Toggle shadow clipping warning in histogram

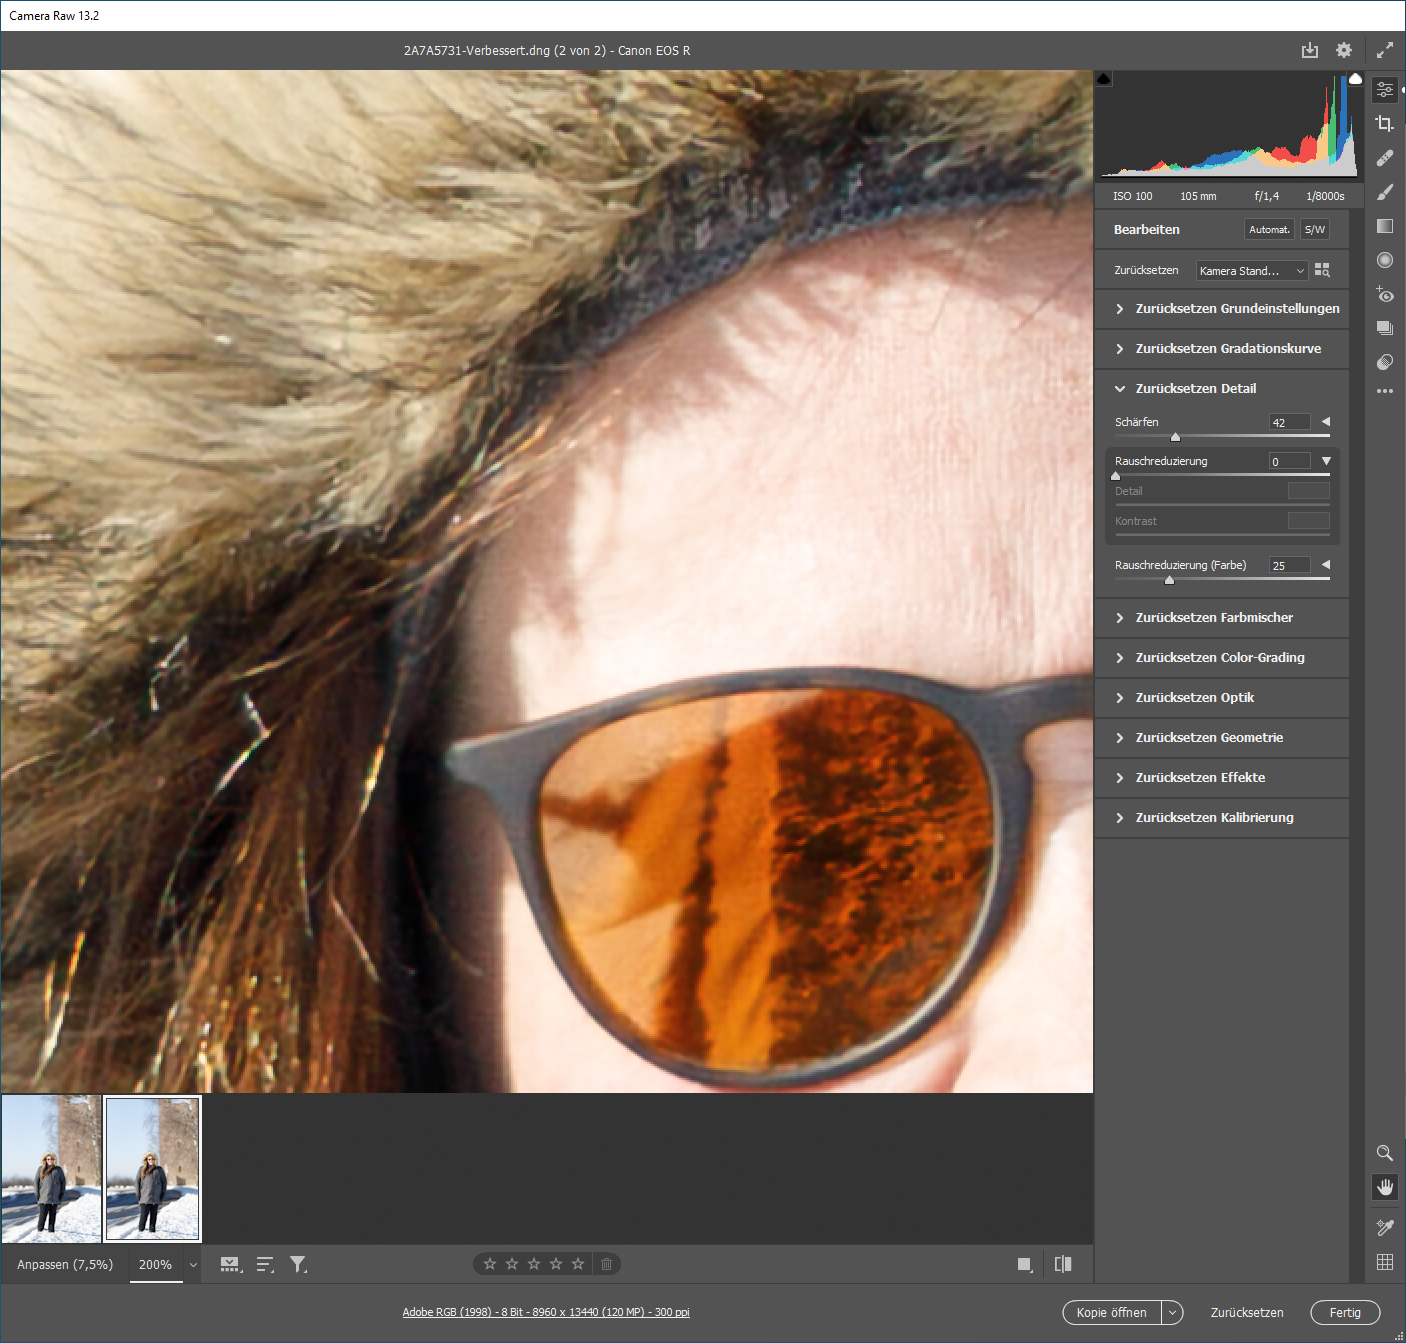click(1104, 79)
